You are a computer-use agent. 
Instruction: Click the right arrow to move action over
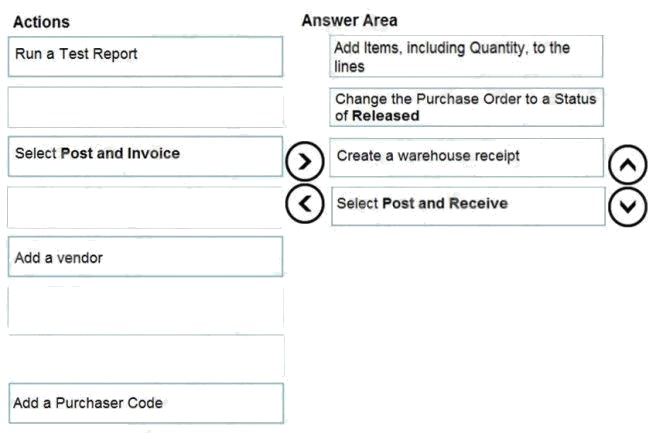tap(305, 161)
